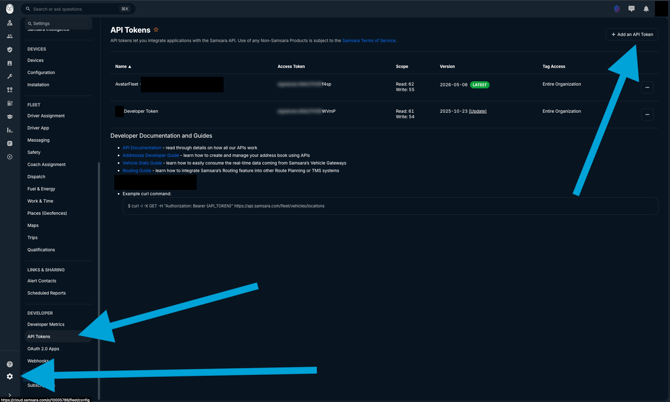
Task: Click the AvatarFleet token name
Action: 126,84
